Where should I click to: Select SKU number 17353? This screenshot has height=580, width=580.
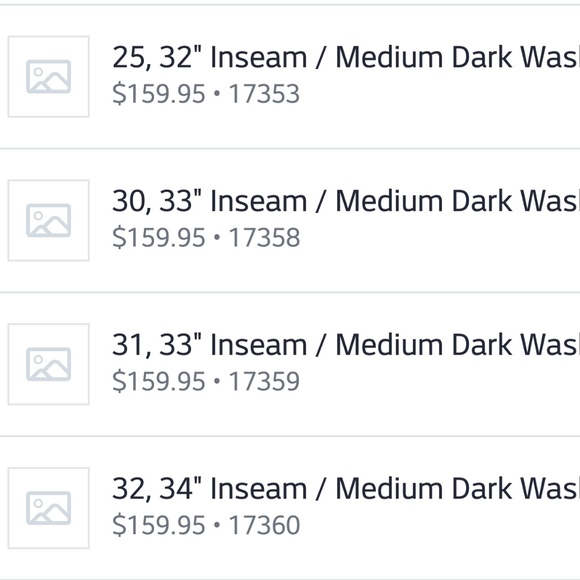[264, 94]
